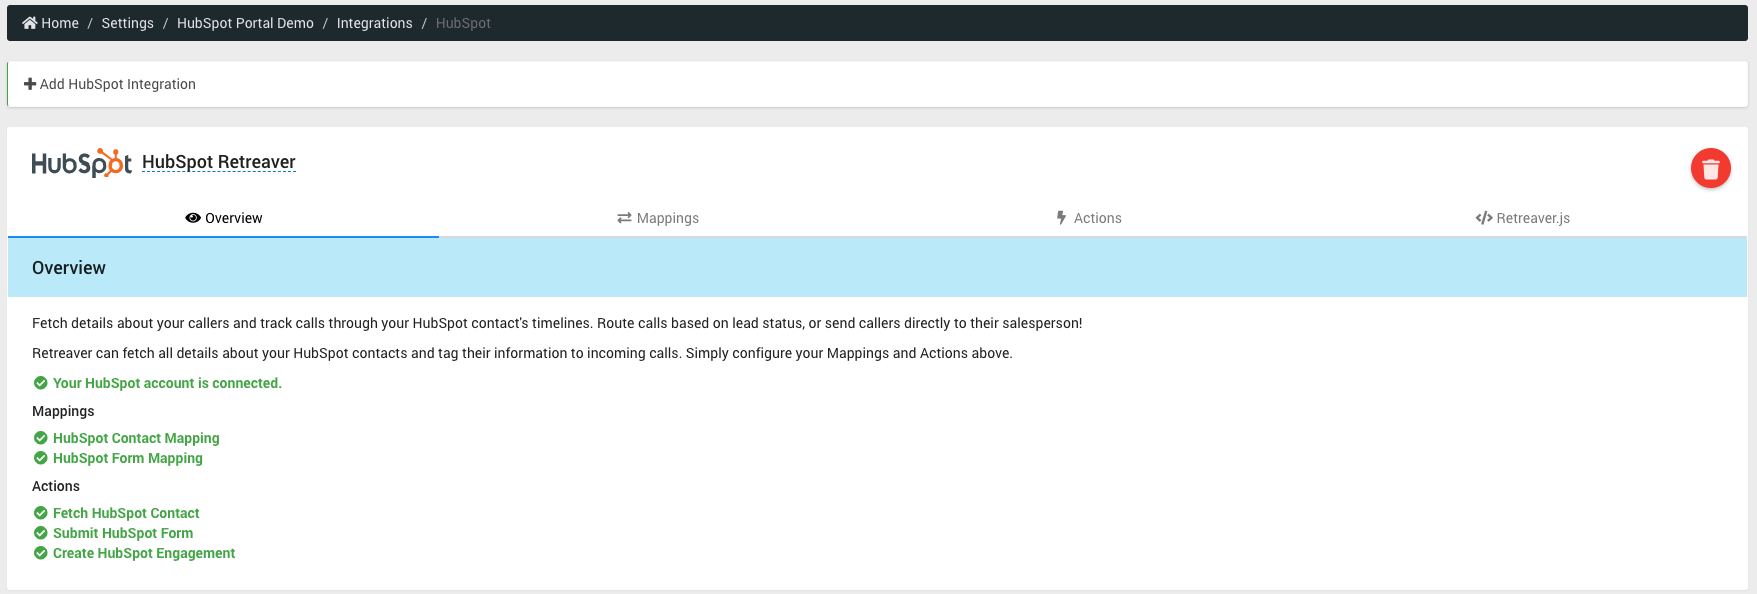The image size is (1757, 594).
Task: Navigate to Settings in breadcrumb
Action: tap(128, 23)
